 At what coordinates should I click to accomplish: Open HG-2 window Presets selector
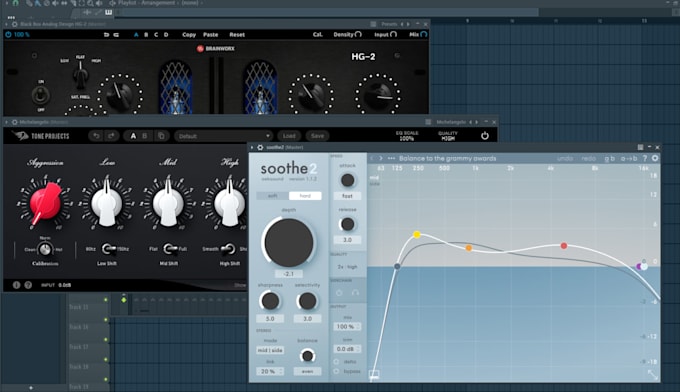tap(389, 24)
